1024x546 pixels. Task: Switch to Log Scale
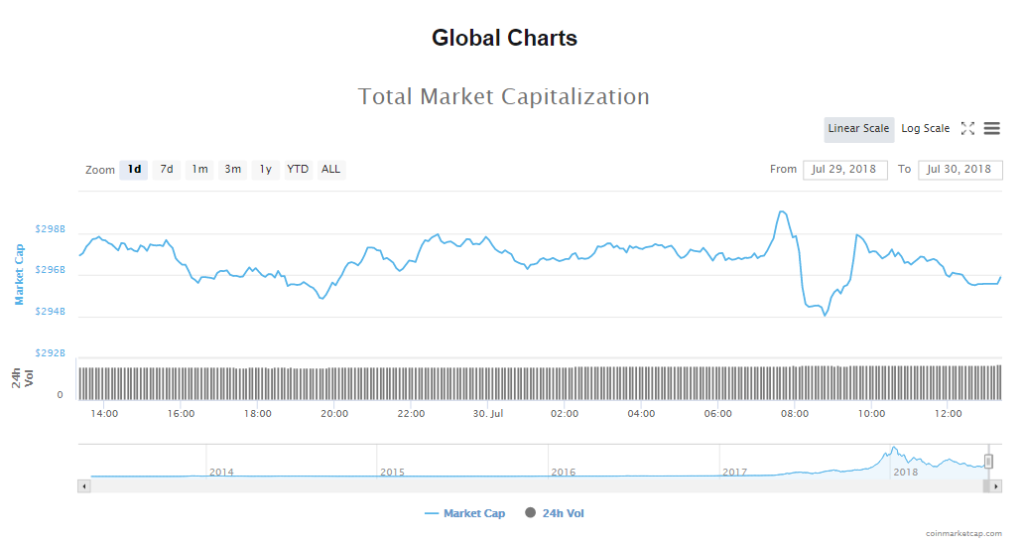click(925, 129)
